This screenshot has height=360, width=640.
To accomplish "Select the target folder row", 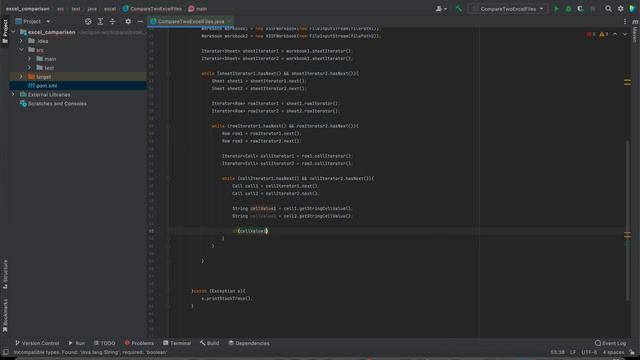I will click(x=78, y=77).
